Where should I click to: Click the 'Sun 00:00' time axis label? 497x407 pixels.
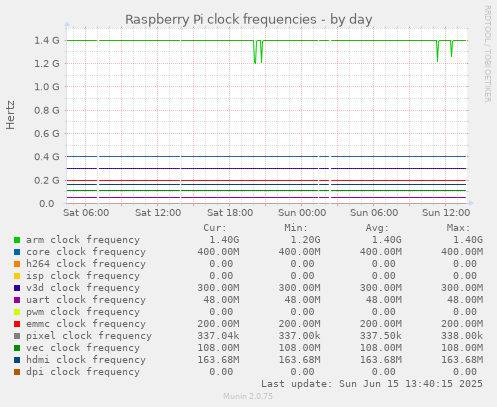tap(302, 213)
